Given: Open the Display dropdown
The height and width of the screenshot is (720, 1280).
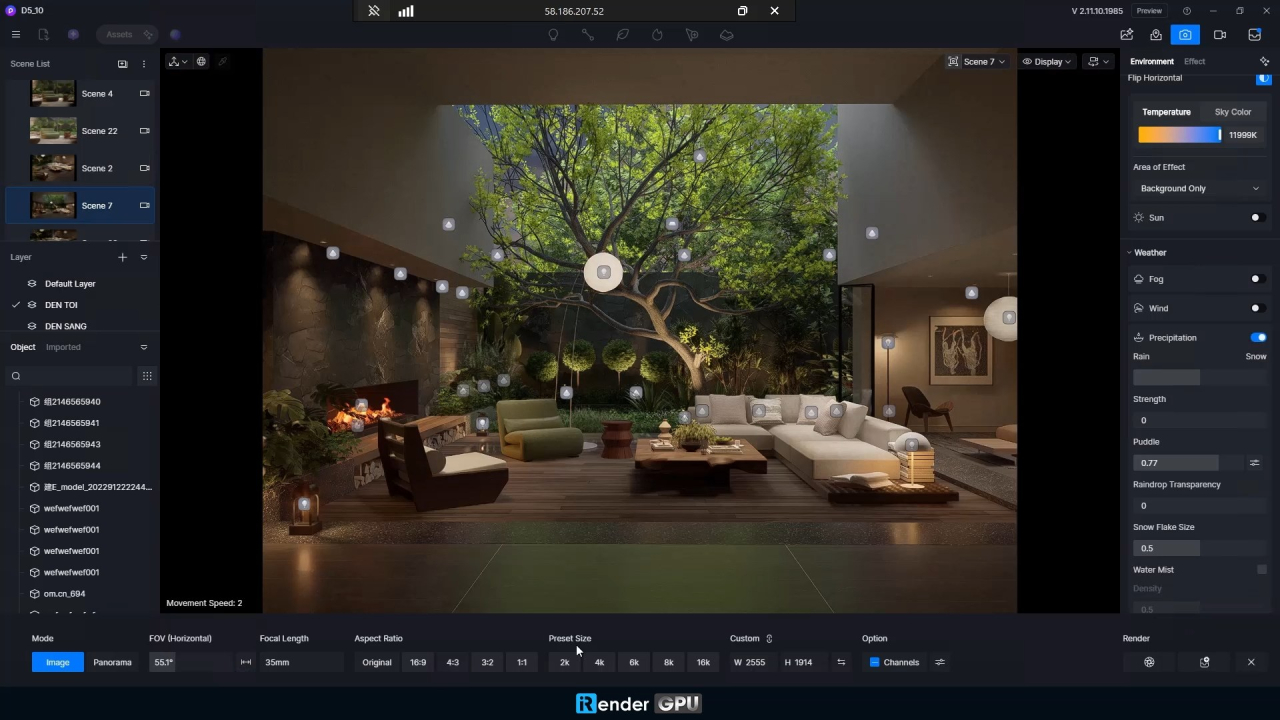Looking at the screenshot, I should (x=1047, y=62).
